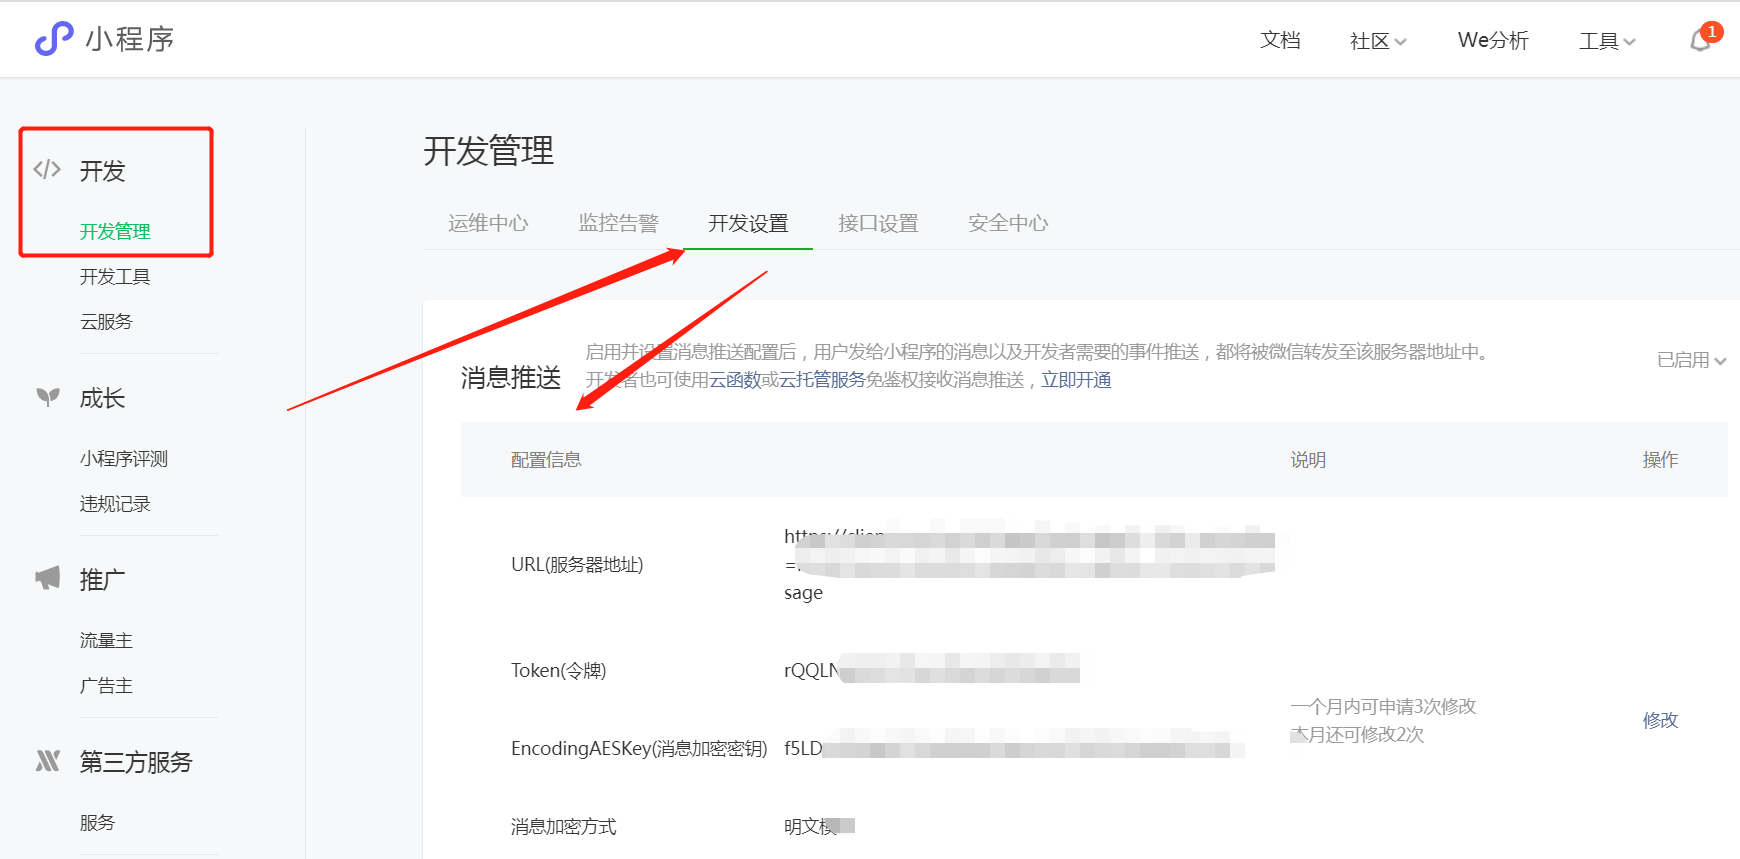Click the URL(服务器地址) label
Screen dimensions: 1740x859
(577, 564)
